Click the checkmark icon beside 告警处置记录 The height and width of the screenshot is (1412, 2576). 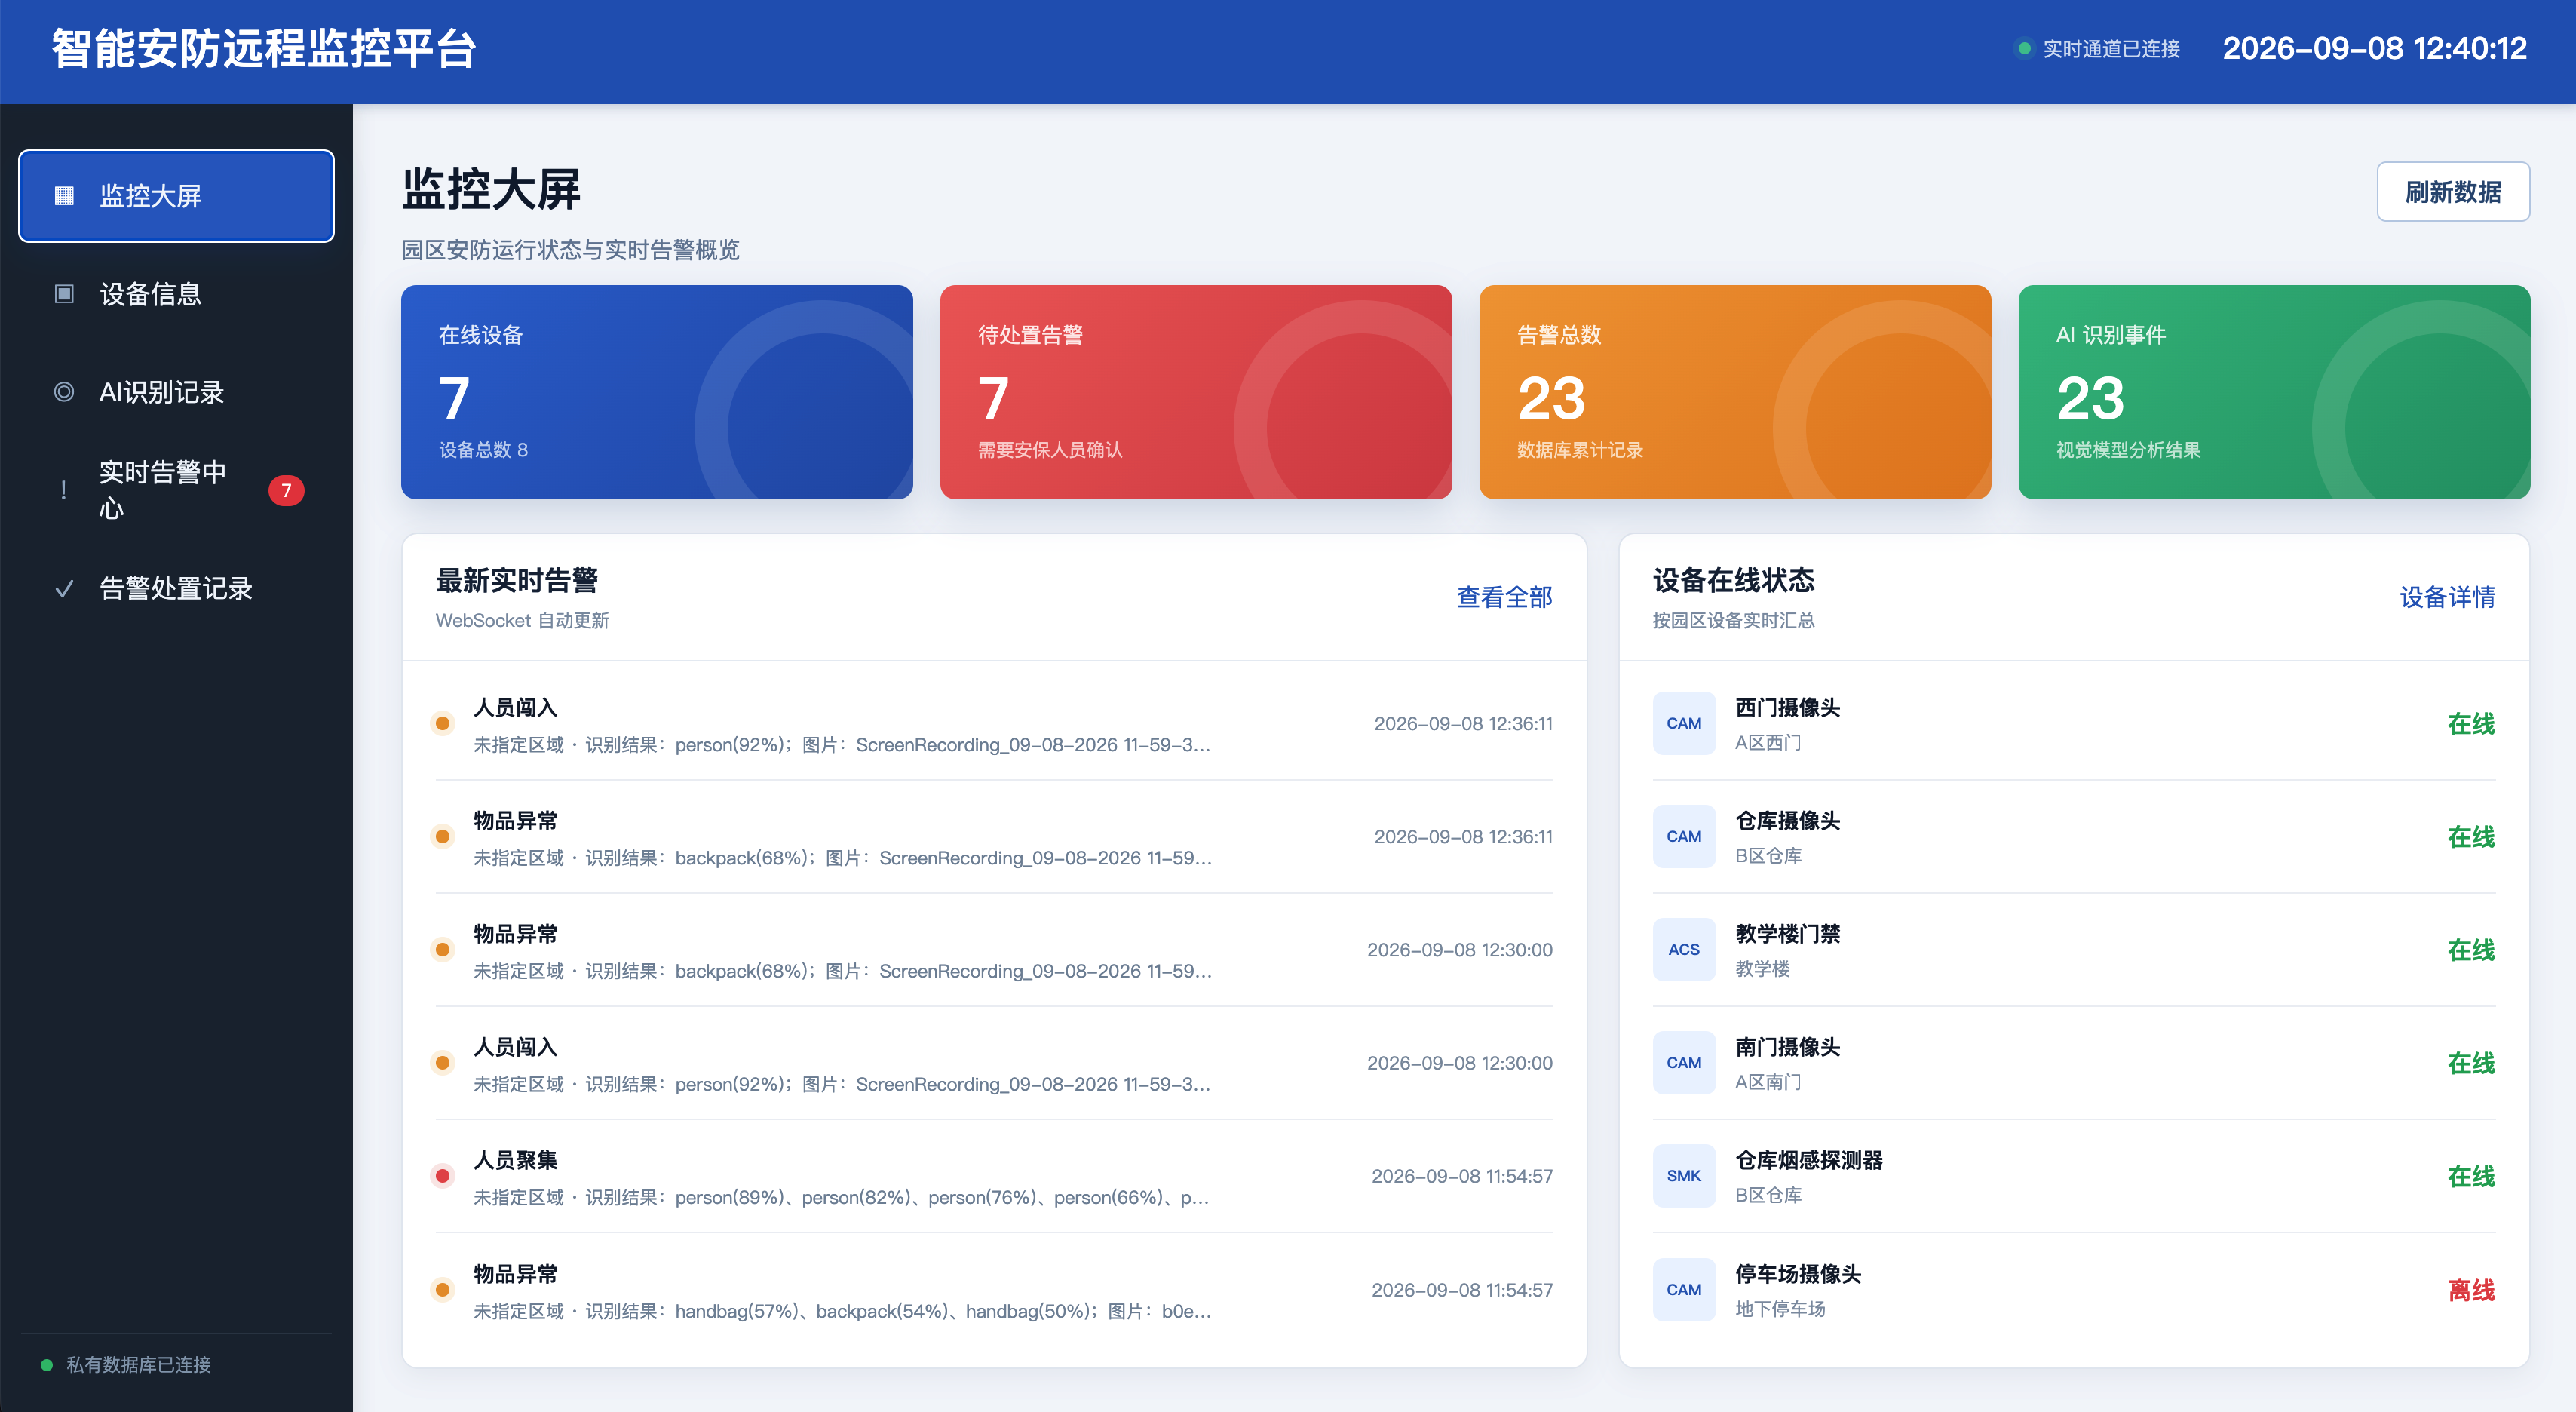[x=64, y=588]
